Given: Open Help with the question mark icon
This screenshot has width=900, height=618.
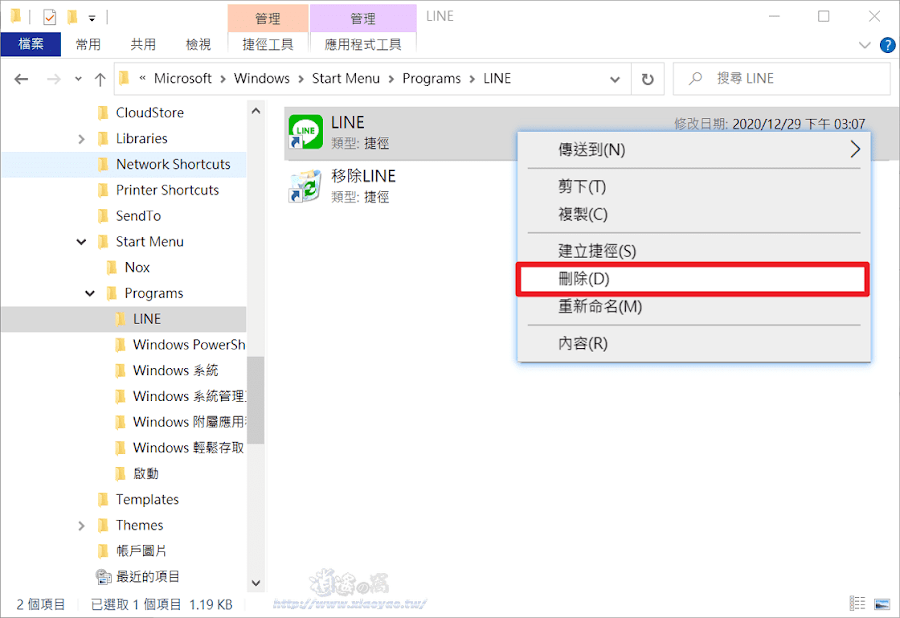Looking at the screenshot, I should click(x=887, y=45).
